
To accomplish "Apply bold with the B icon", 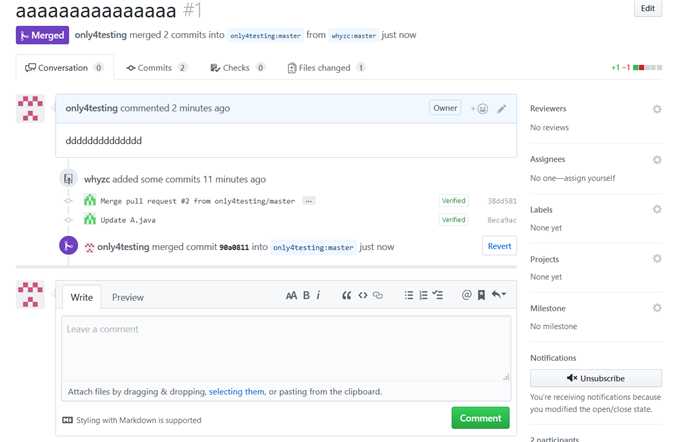I will tap(306, 295).
